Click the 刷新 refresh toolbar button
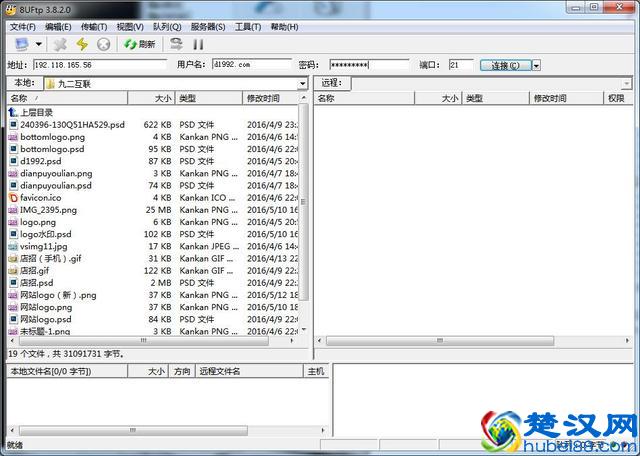Viewport: 640px width, 456px height. coord(140,44)
